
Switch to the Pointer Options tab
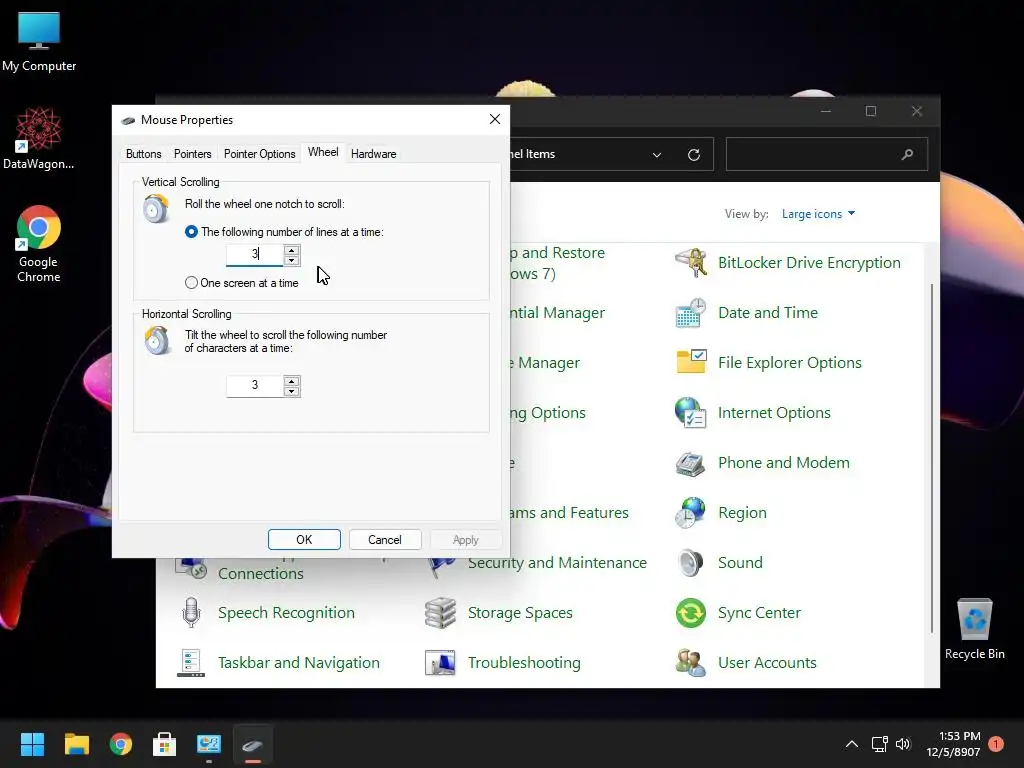259,154
